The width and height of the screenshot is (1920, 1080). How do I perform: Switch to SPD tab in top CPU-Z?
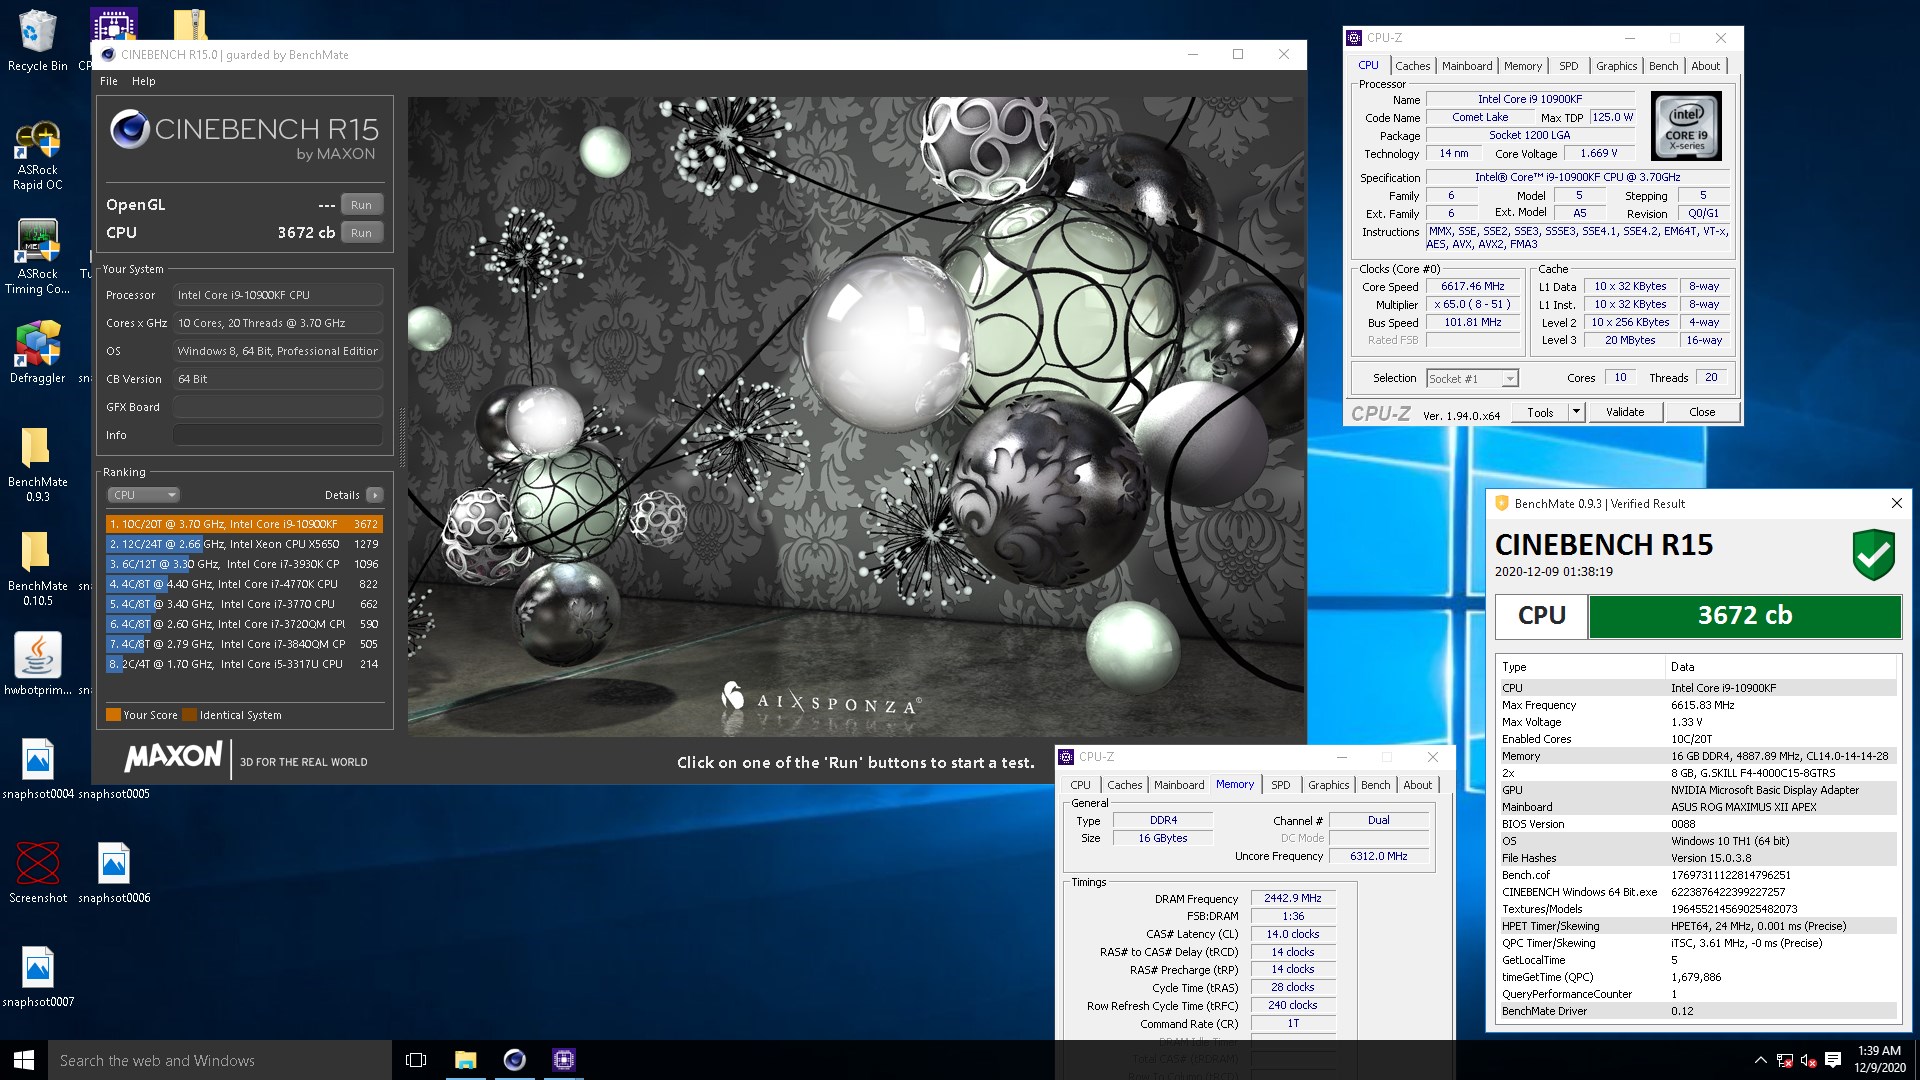click(x=1568, y=66)
